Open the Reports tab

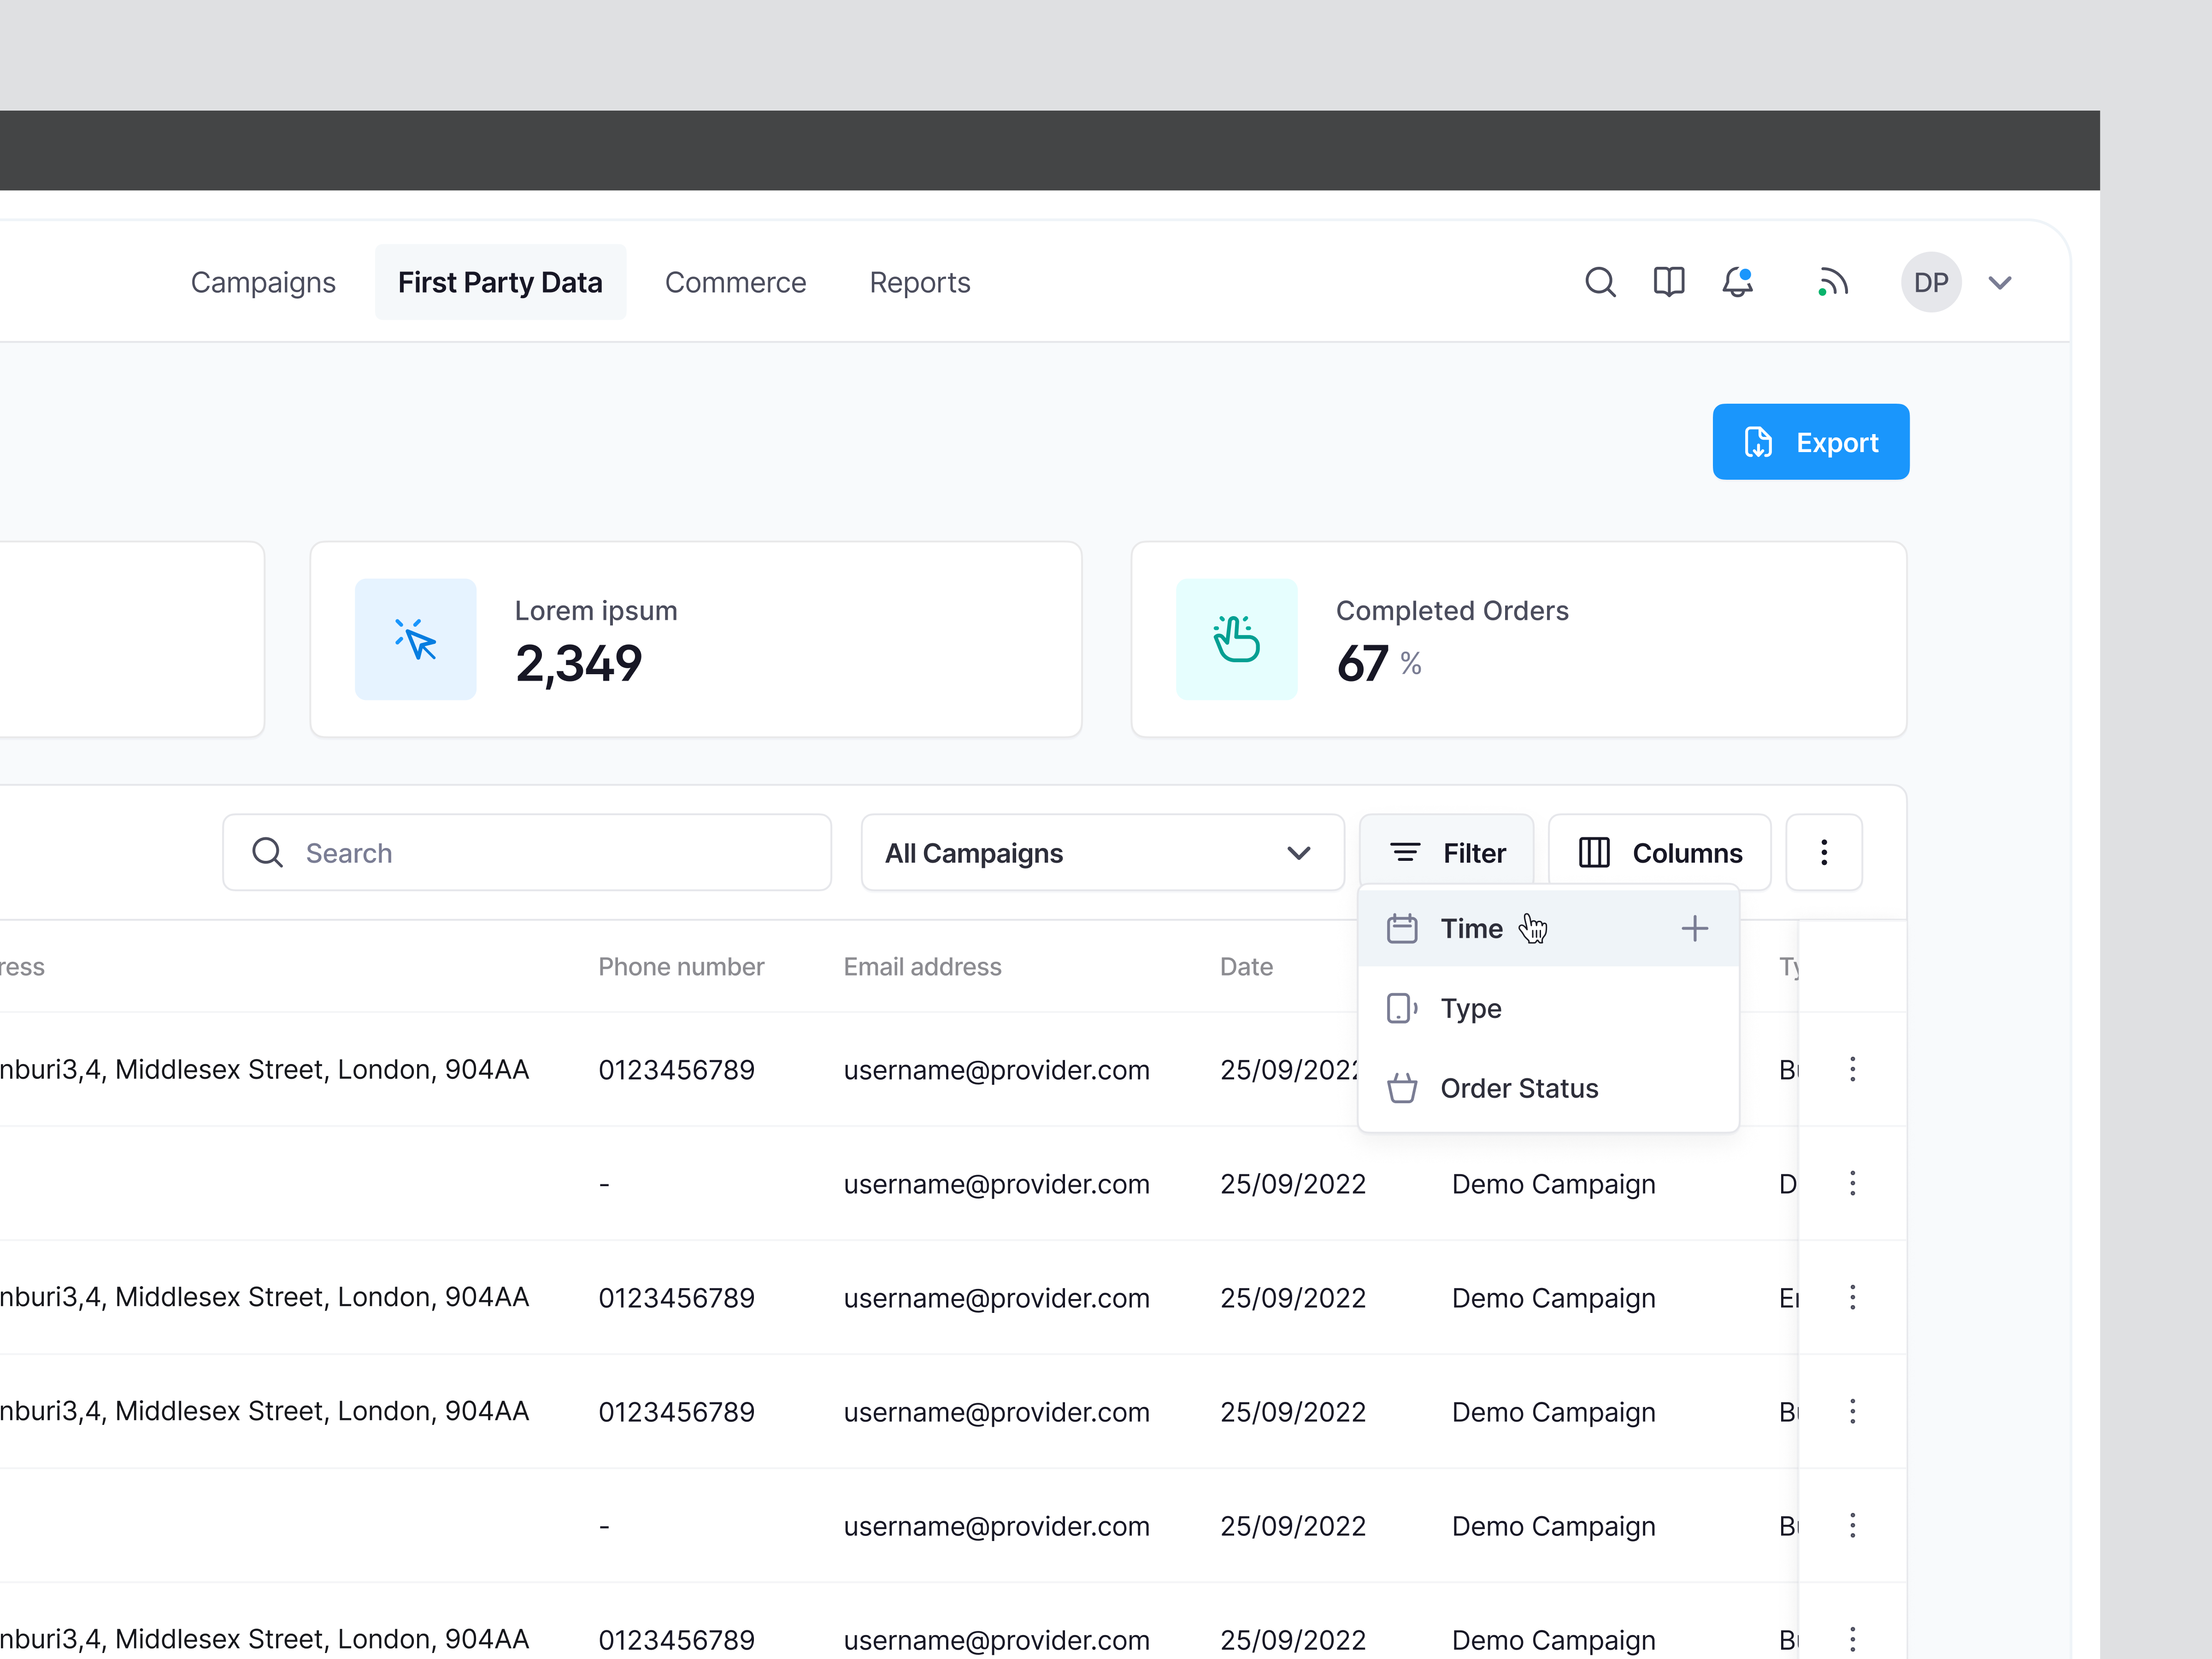pos(920,282)
